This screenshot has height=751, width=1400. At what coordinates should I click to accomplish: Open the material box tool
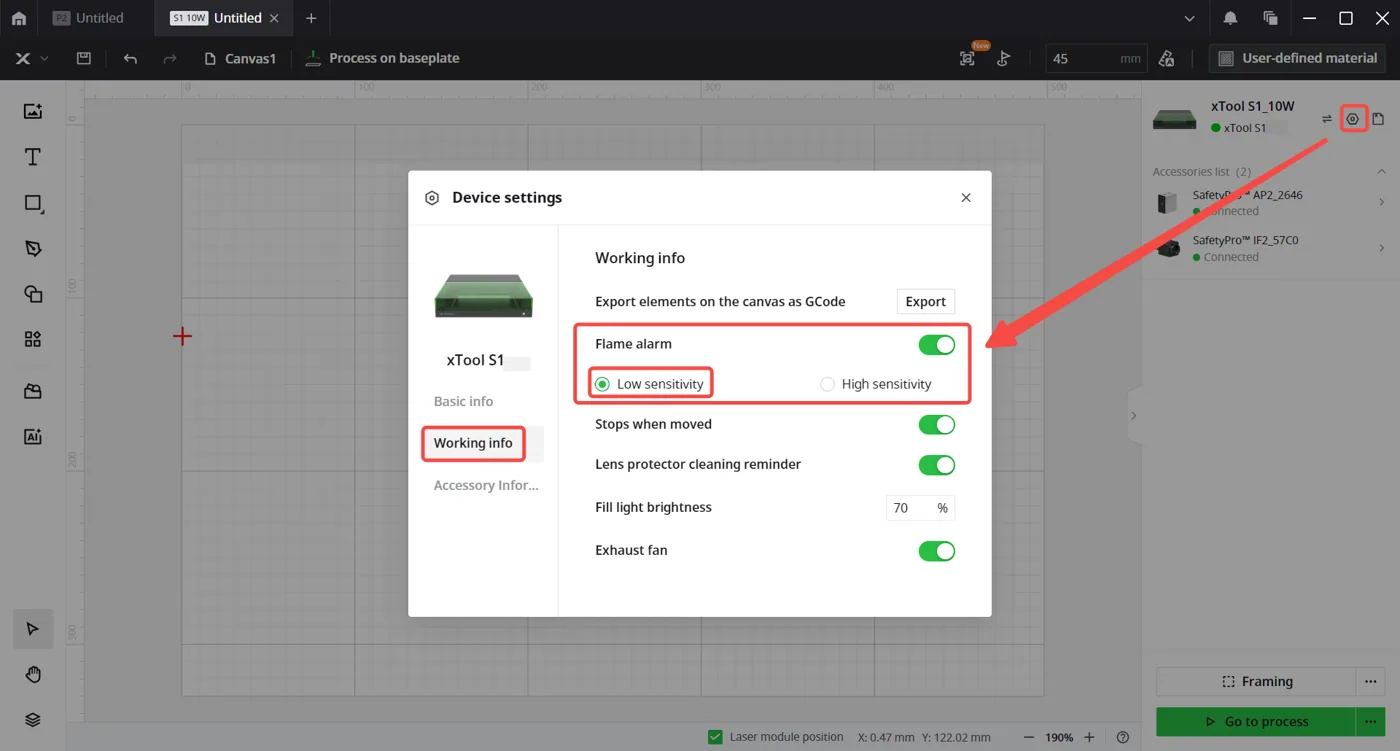coord(33,391)
